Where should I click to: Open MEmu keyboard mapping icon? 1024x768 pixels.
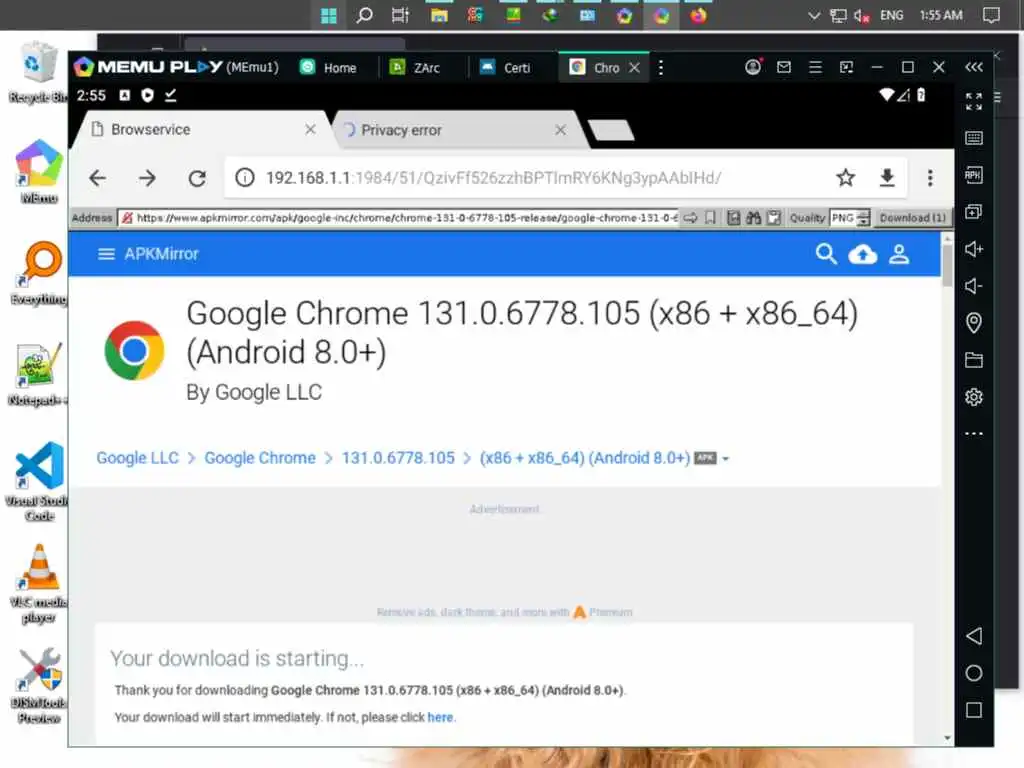pyautogui.click(x=974, y=138)
